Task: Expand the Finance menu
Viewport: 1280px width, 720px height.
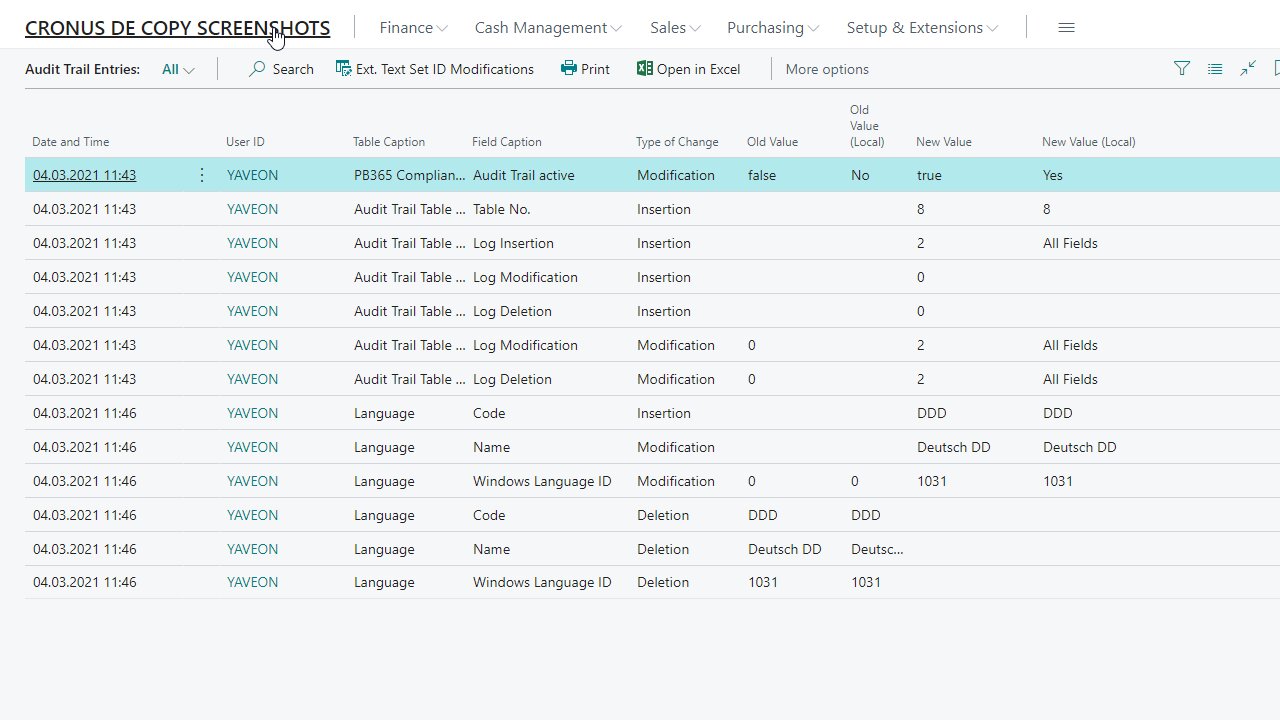Action: (413, 28)
